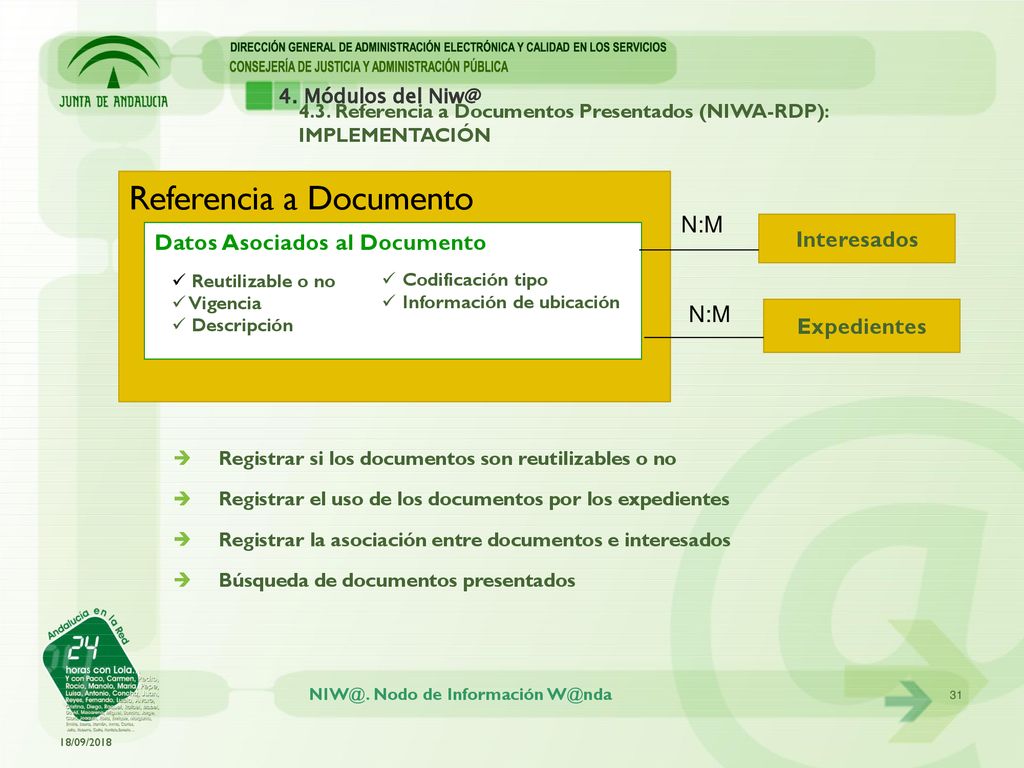The height and width of the screenshot is (768, 1024).
Task: Click arrow bullet before 'Registrar la asociación'
Action: click(182, 539)
